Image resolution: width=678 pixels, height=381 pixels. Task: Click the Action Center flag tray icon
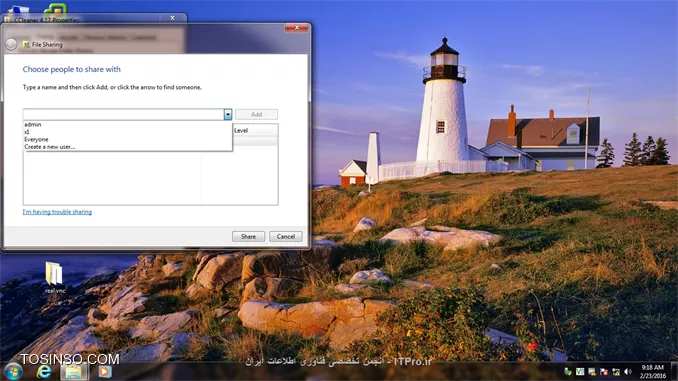(x=604, y=371)
